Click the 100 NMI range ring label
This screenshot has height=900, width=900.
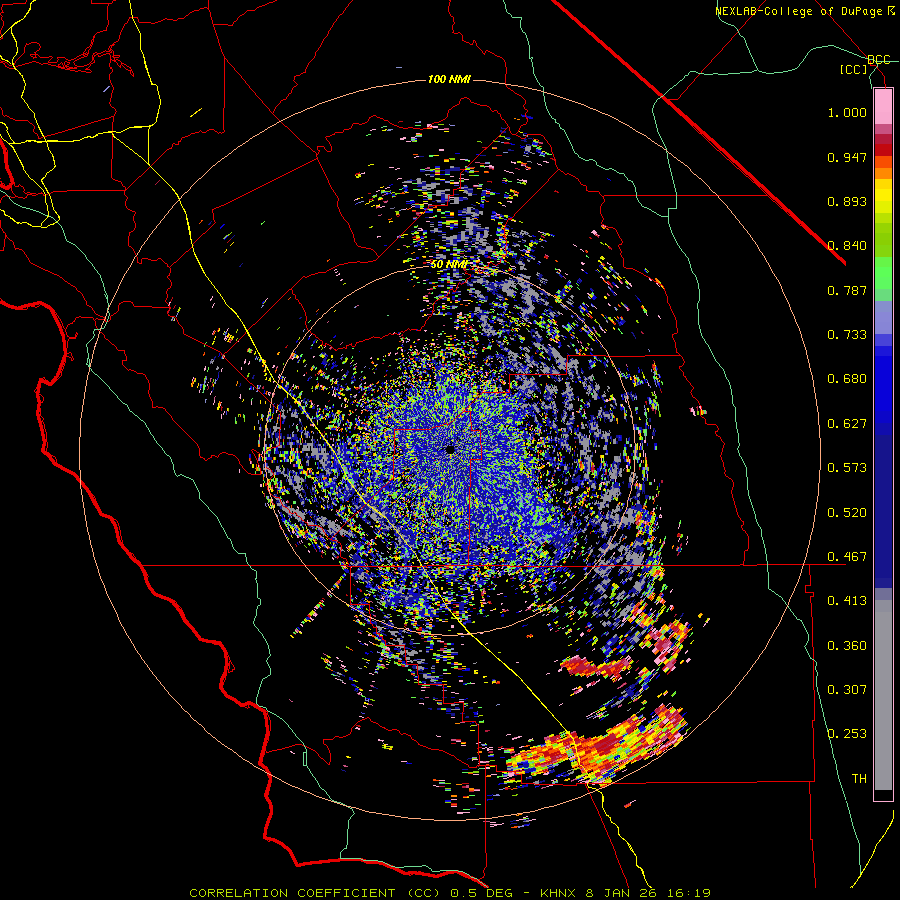click(449, 79)
